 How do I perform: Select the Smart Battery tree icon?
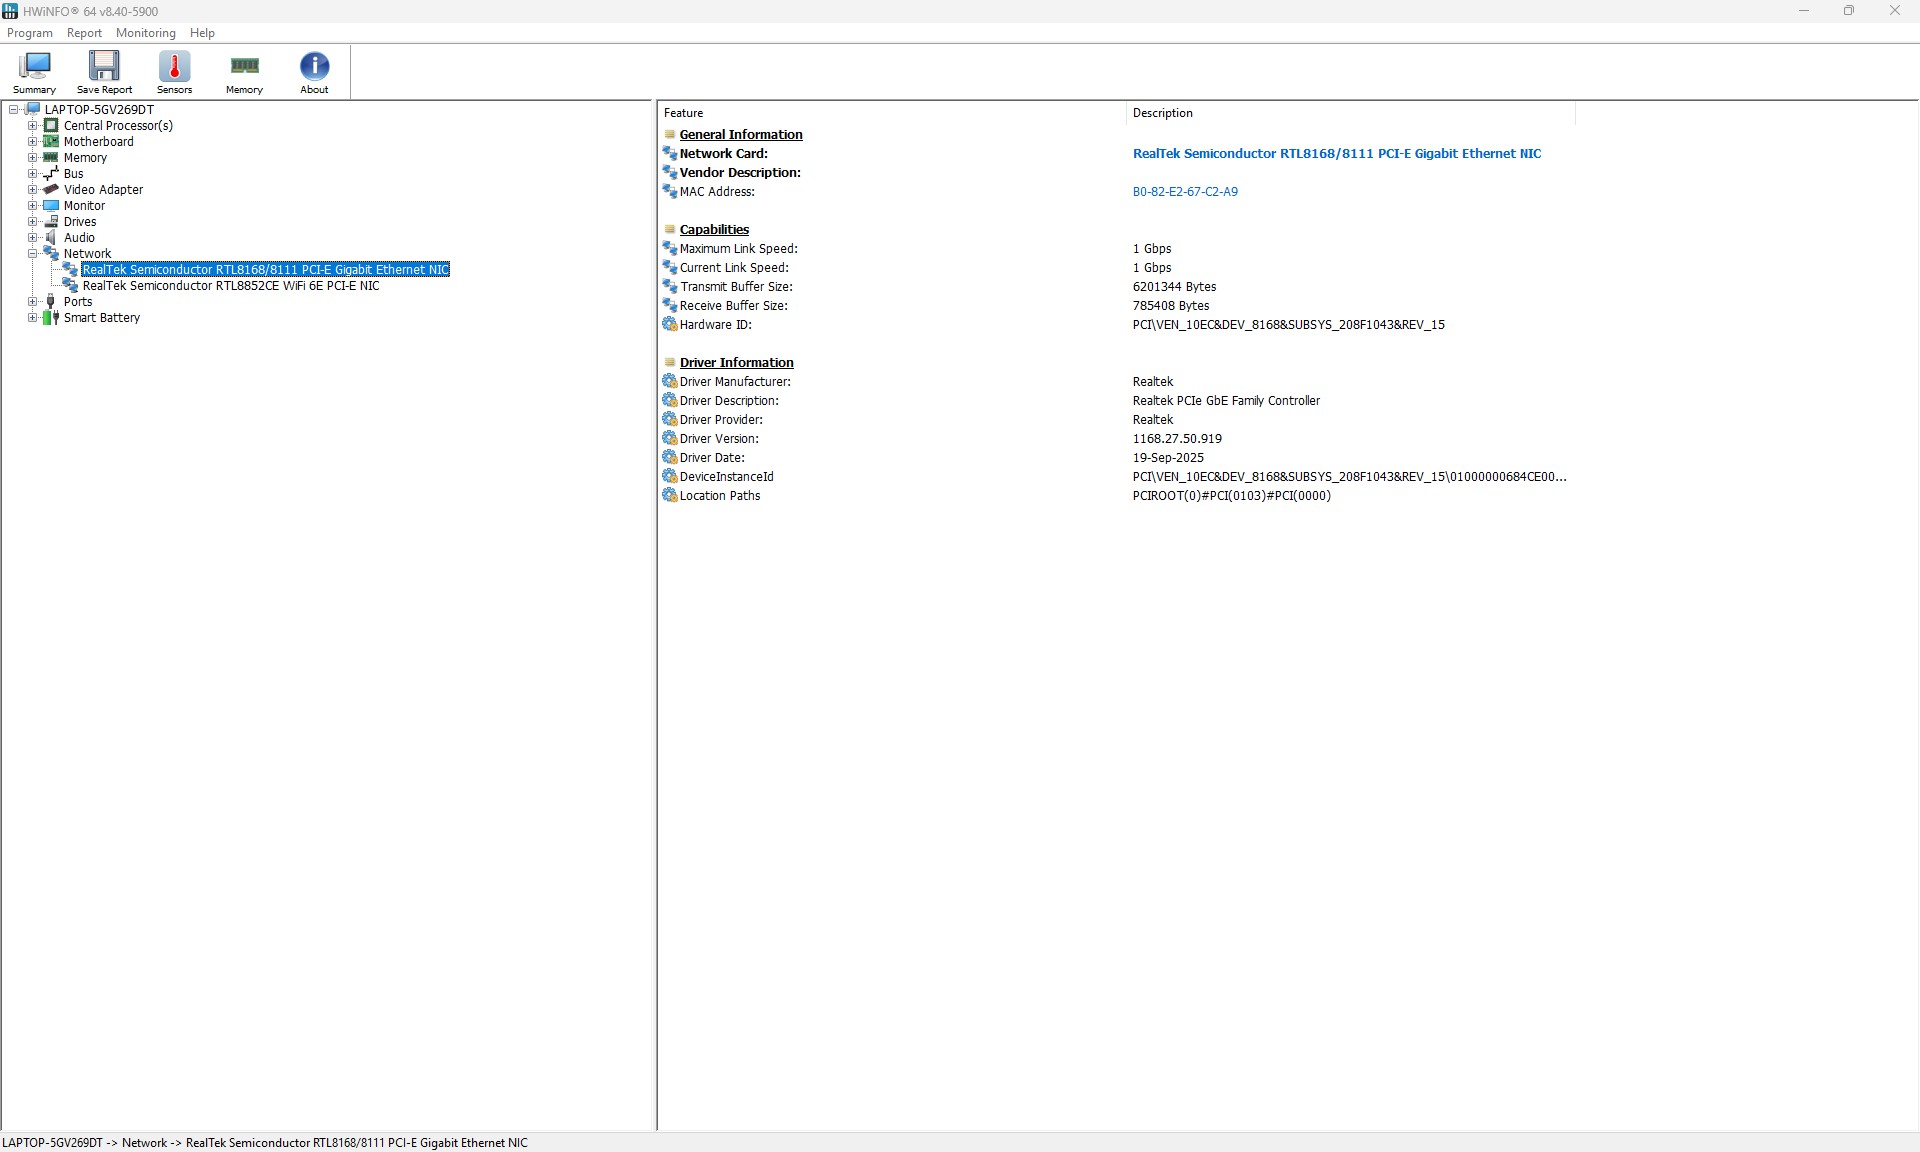(51, 318)
